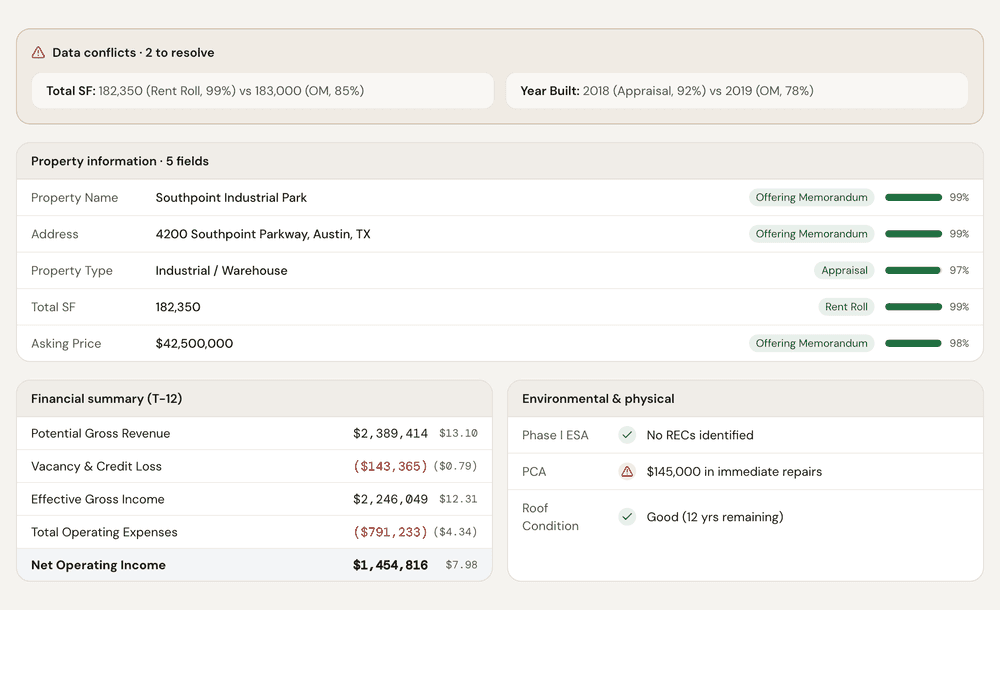Click the 'Roof Condition' label
This screenshot has height=700, width=1000.
click(550, 516)
